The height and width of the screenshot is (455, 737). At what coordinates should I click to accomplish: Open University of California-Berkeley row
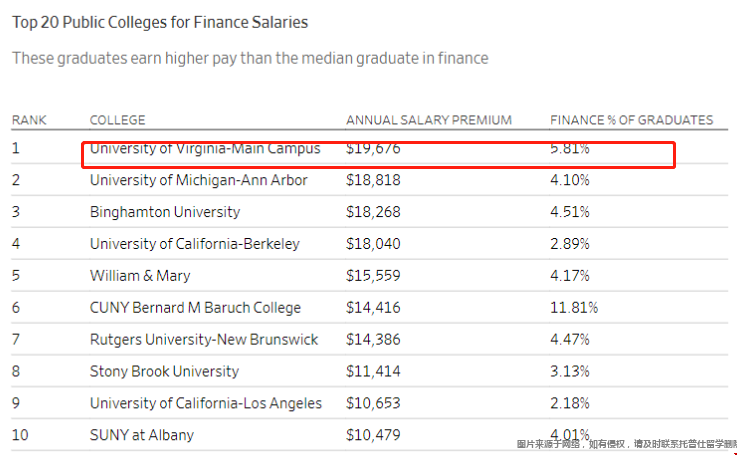(194, 244)
